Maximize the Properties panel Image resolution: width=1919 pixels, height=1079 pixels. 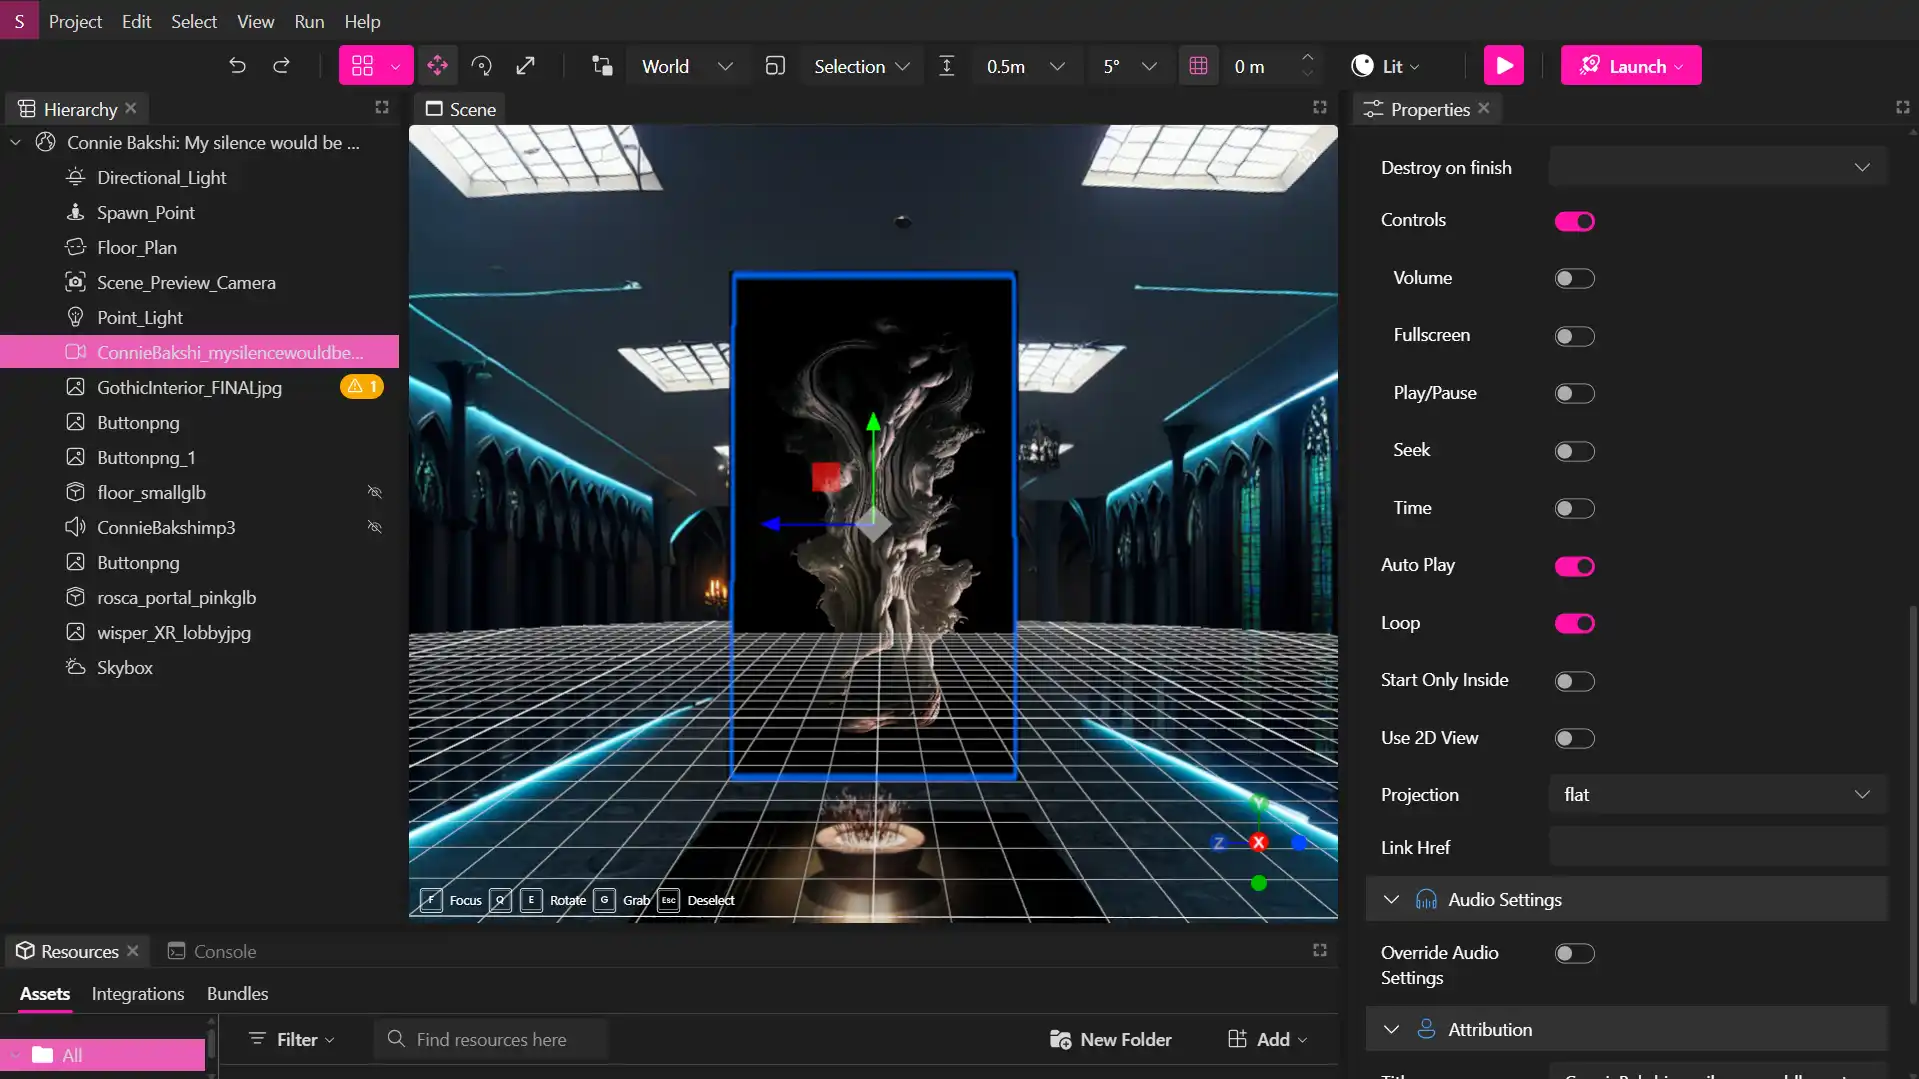[1903, 107]
